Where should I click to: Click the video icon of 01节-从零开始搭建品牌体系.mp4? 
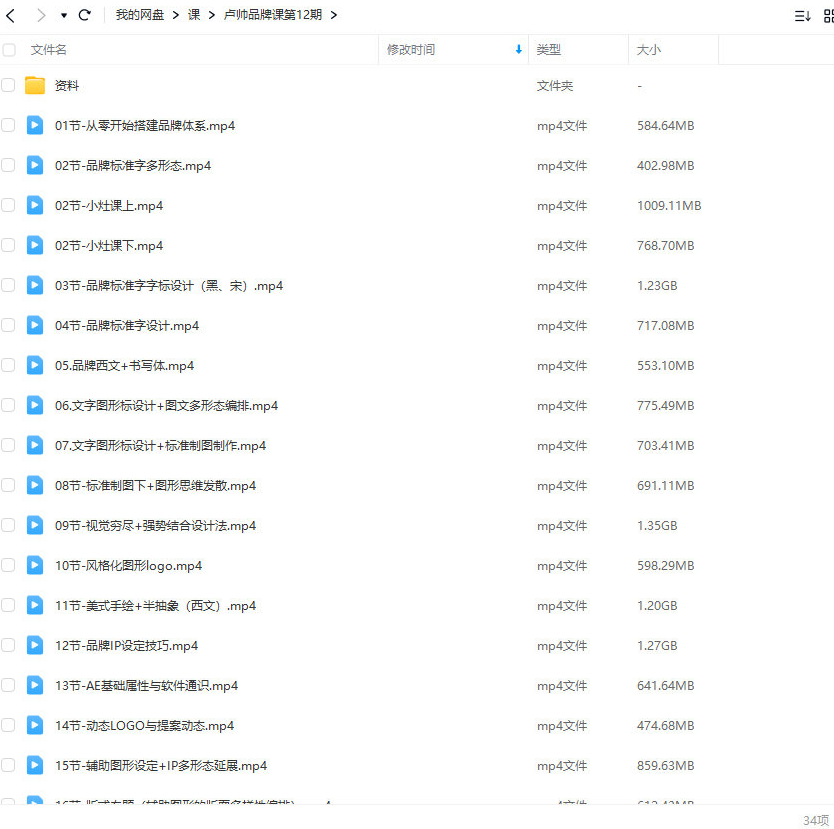tap(34, 125)
